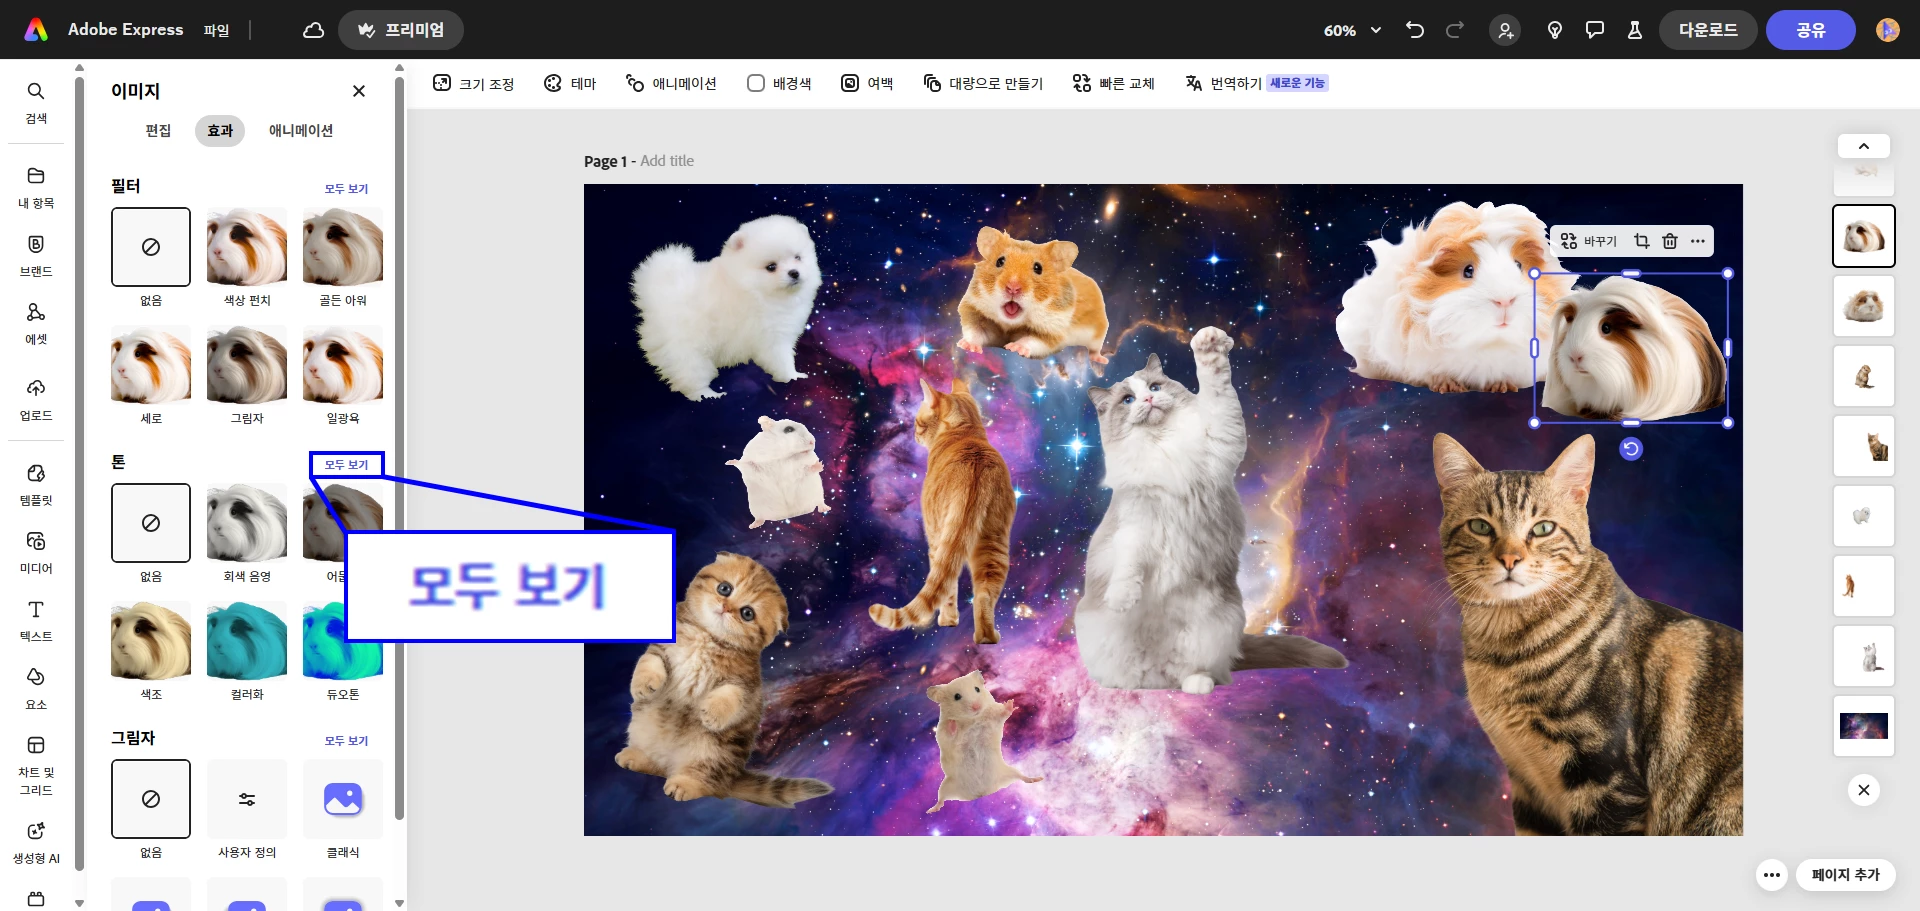This screenshot has height=911, width=1920.
Task: Click the Adobe Express home logo
Action: pyautogui.click(x=36, y=30)
